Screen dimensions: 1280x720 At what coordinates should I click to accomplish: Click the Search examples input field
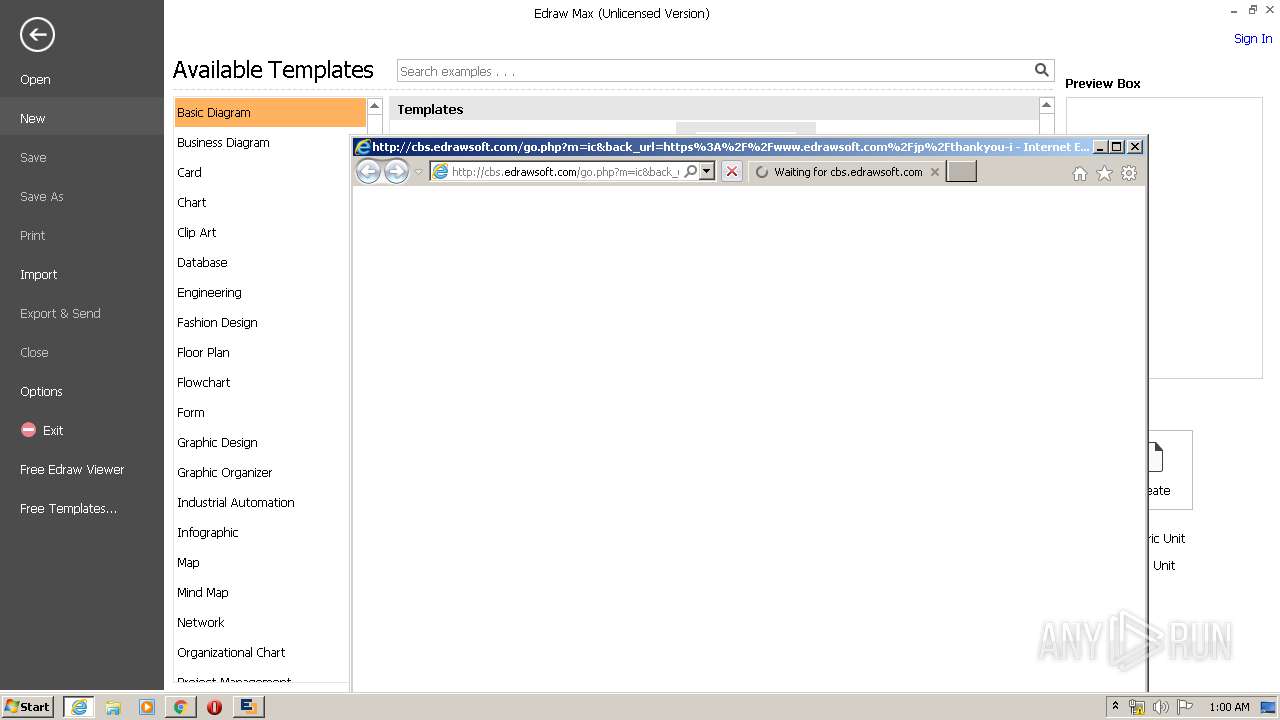(x=715, y=71)
